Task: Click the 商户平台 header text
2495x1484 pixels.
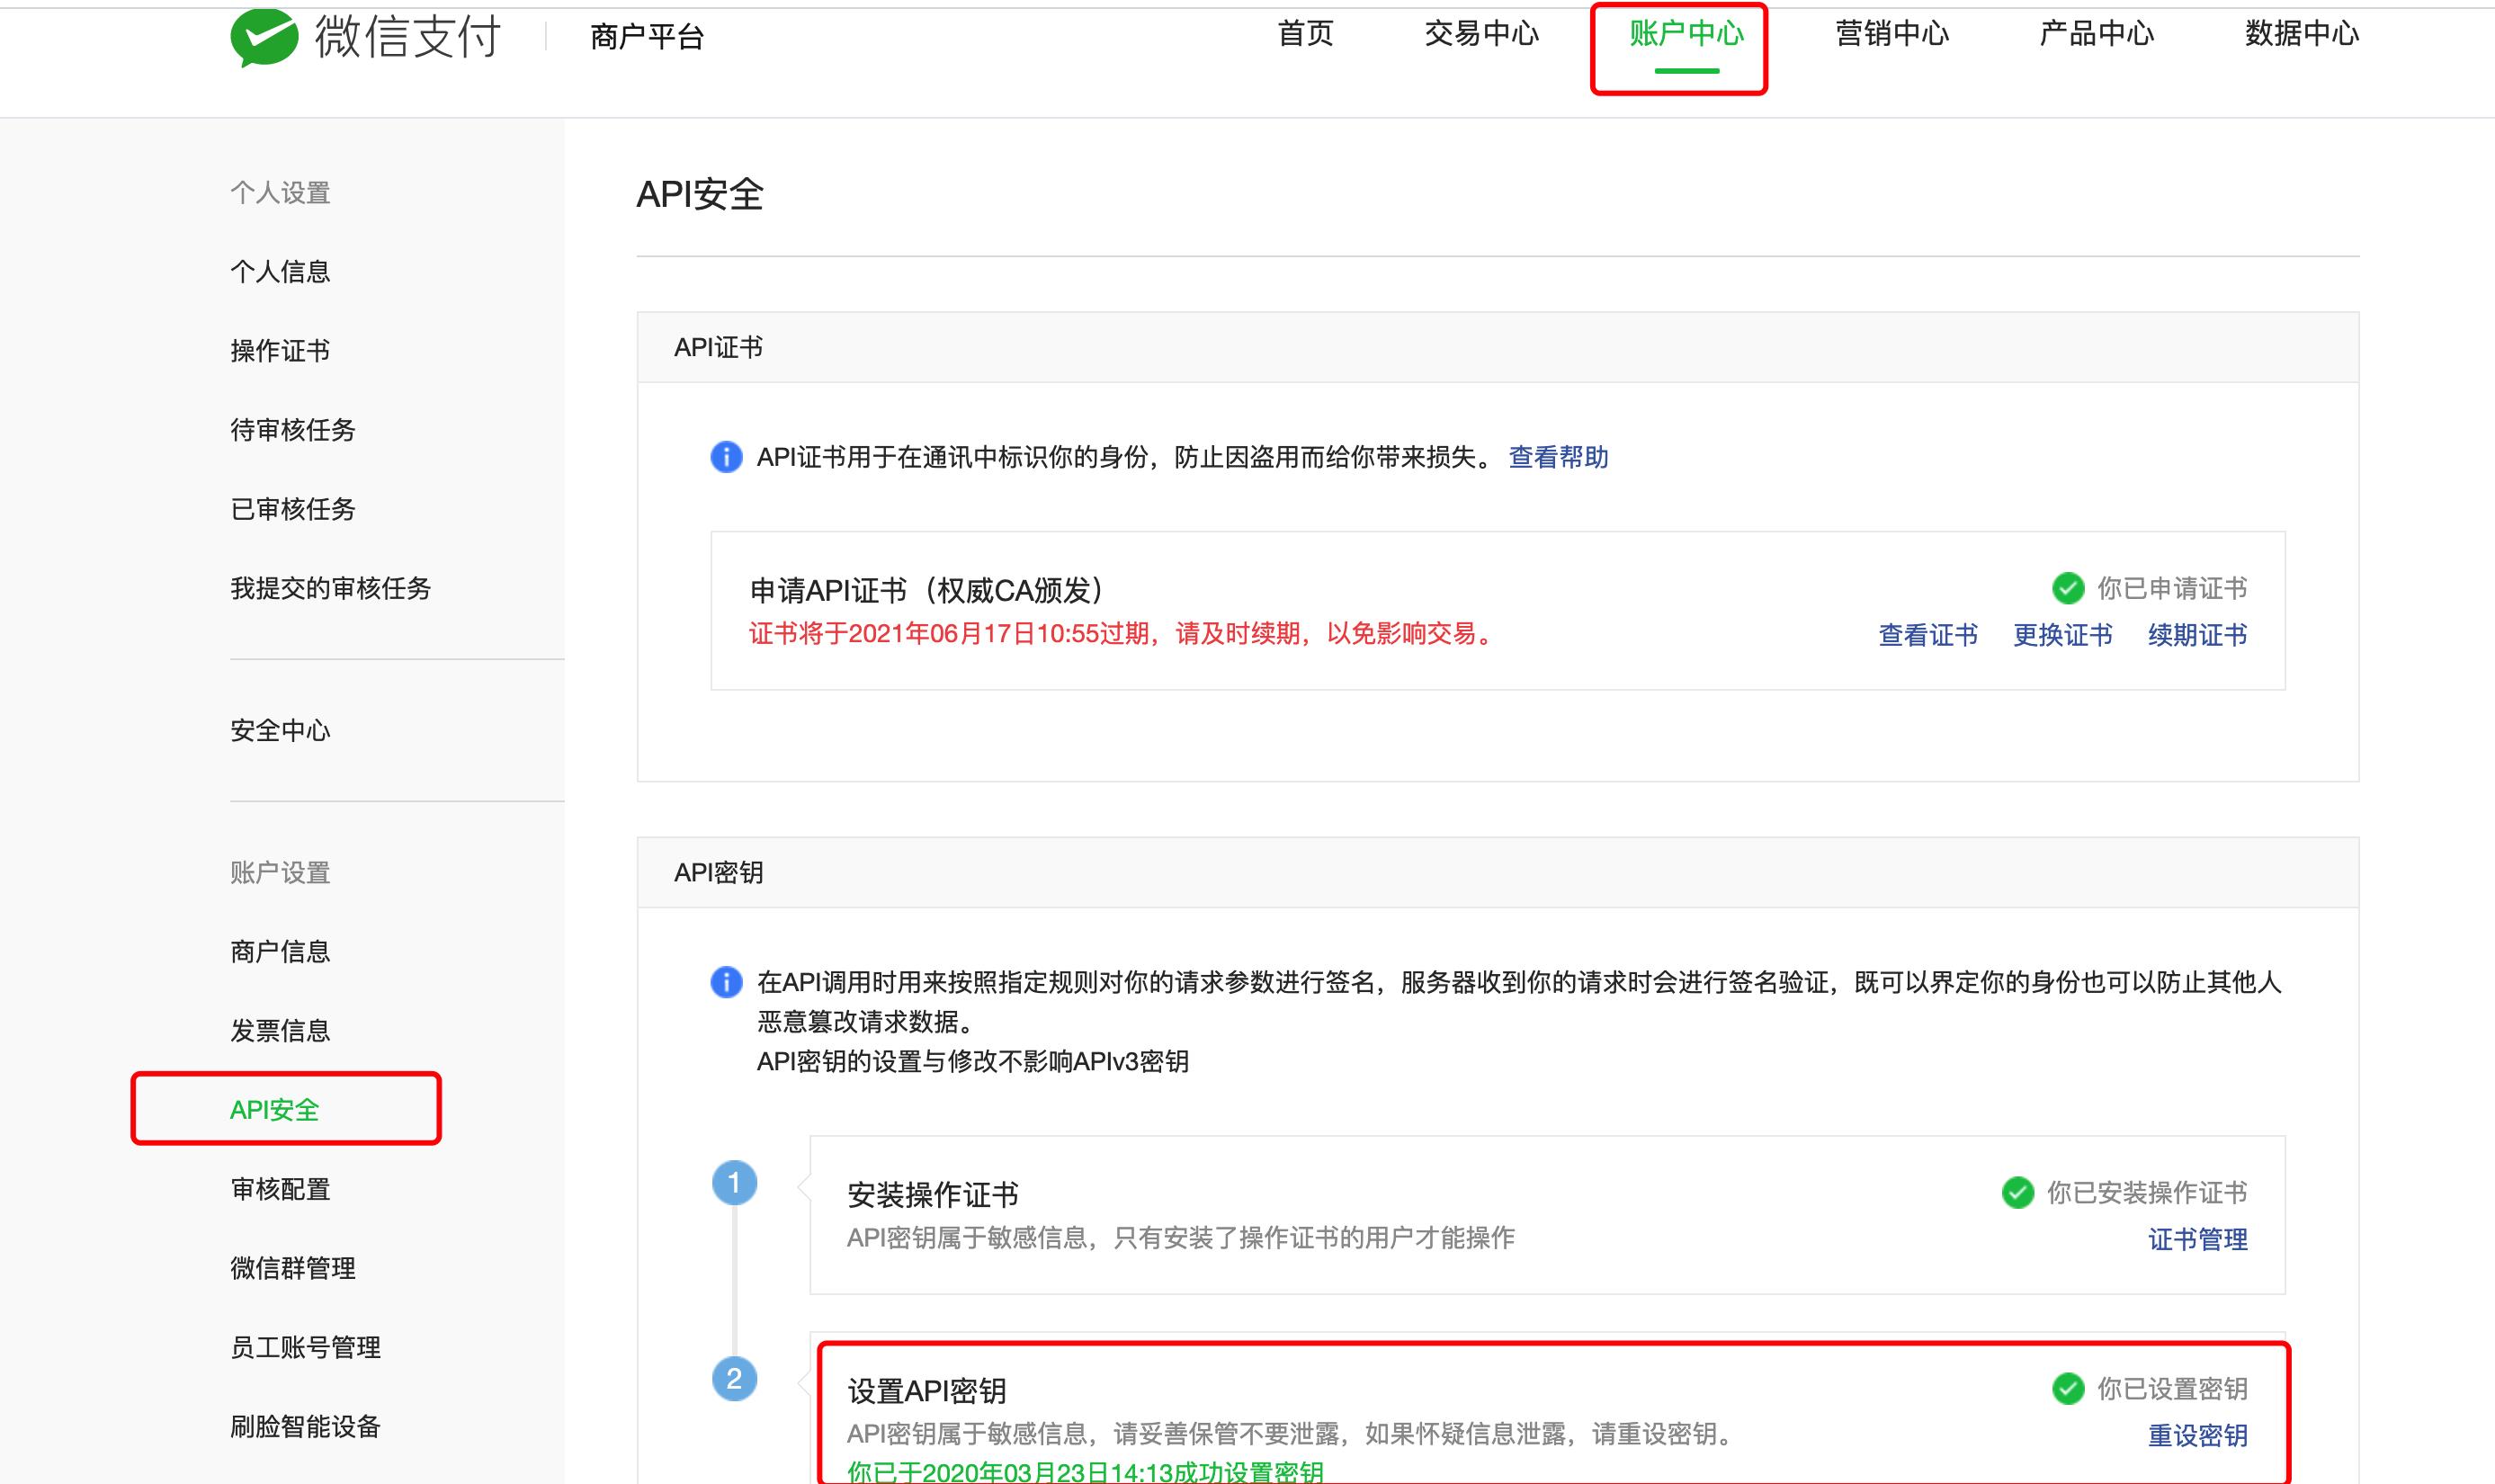Action: [647, 37]
